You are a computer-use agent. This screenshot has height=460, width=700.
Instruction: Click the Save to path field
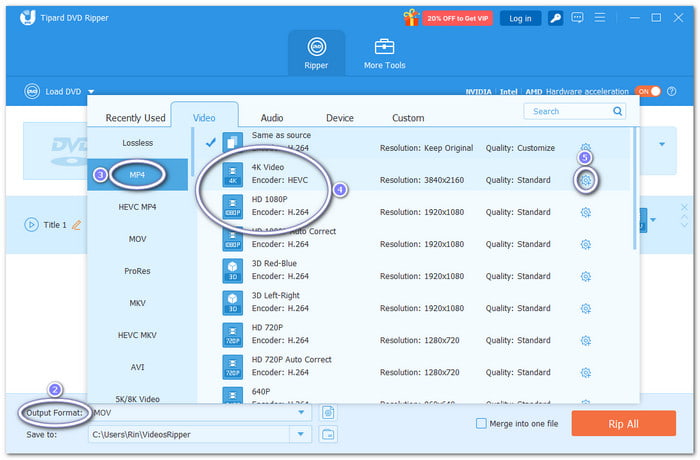[189, 434]
